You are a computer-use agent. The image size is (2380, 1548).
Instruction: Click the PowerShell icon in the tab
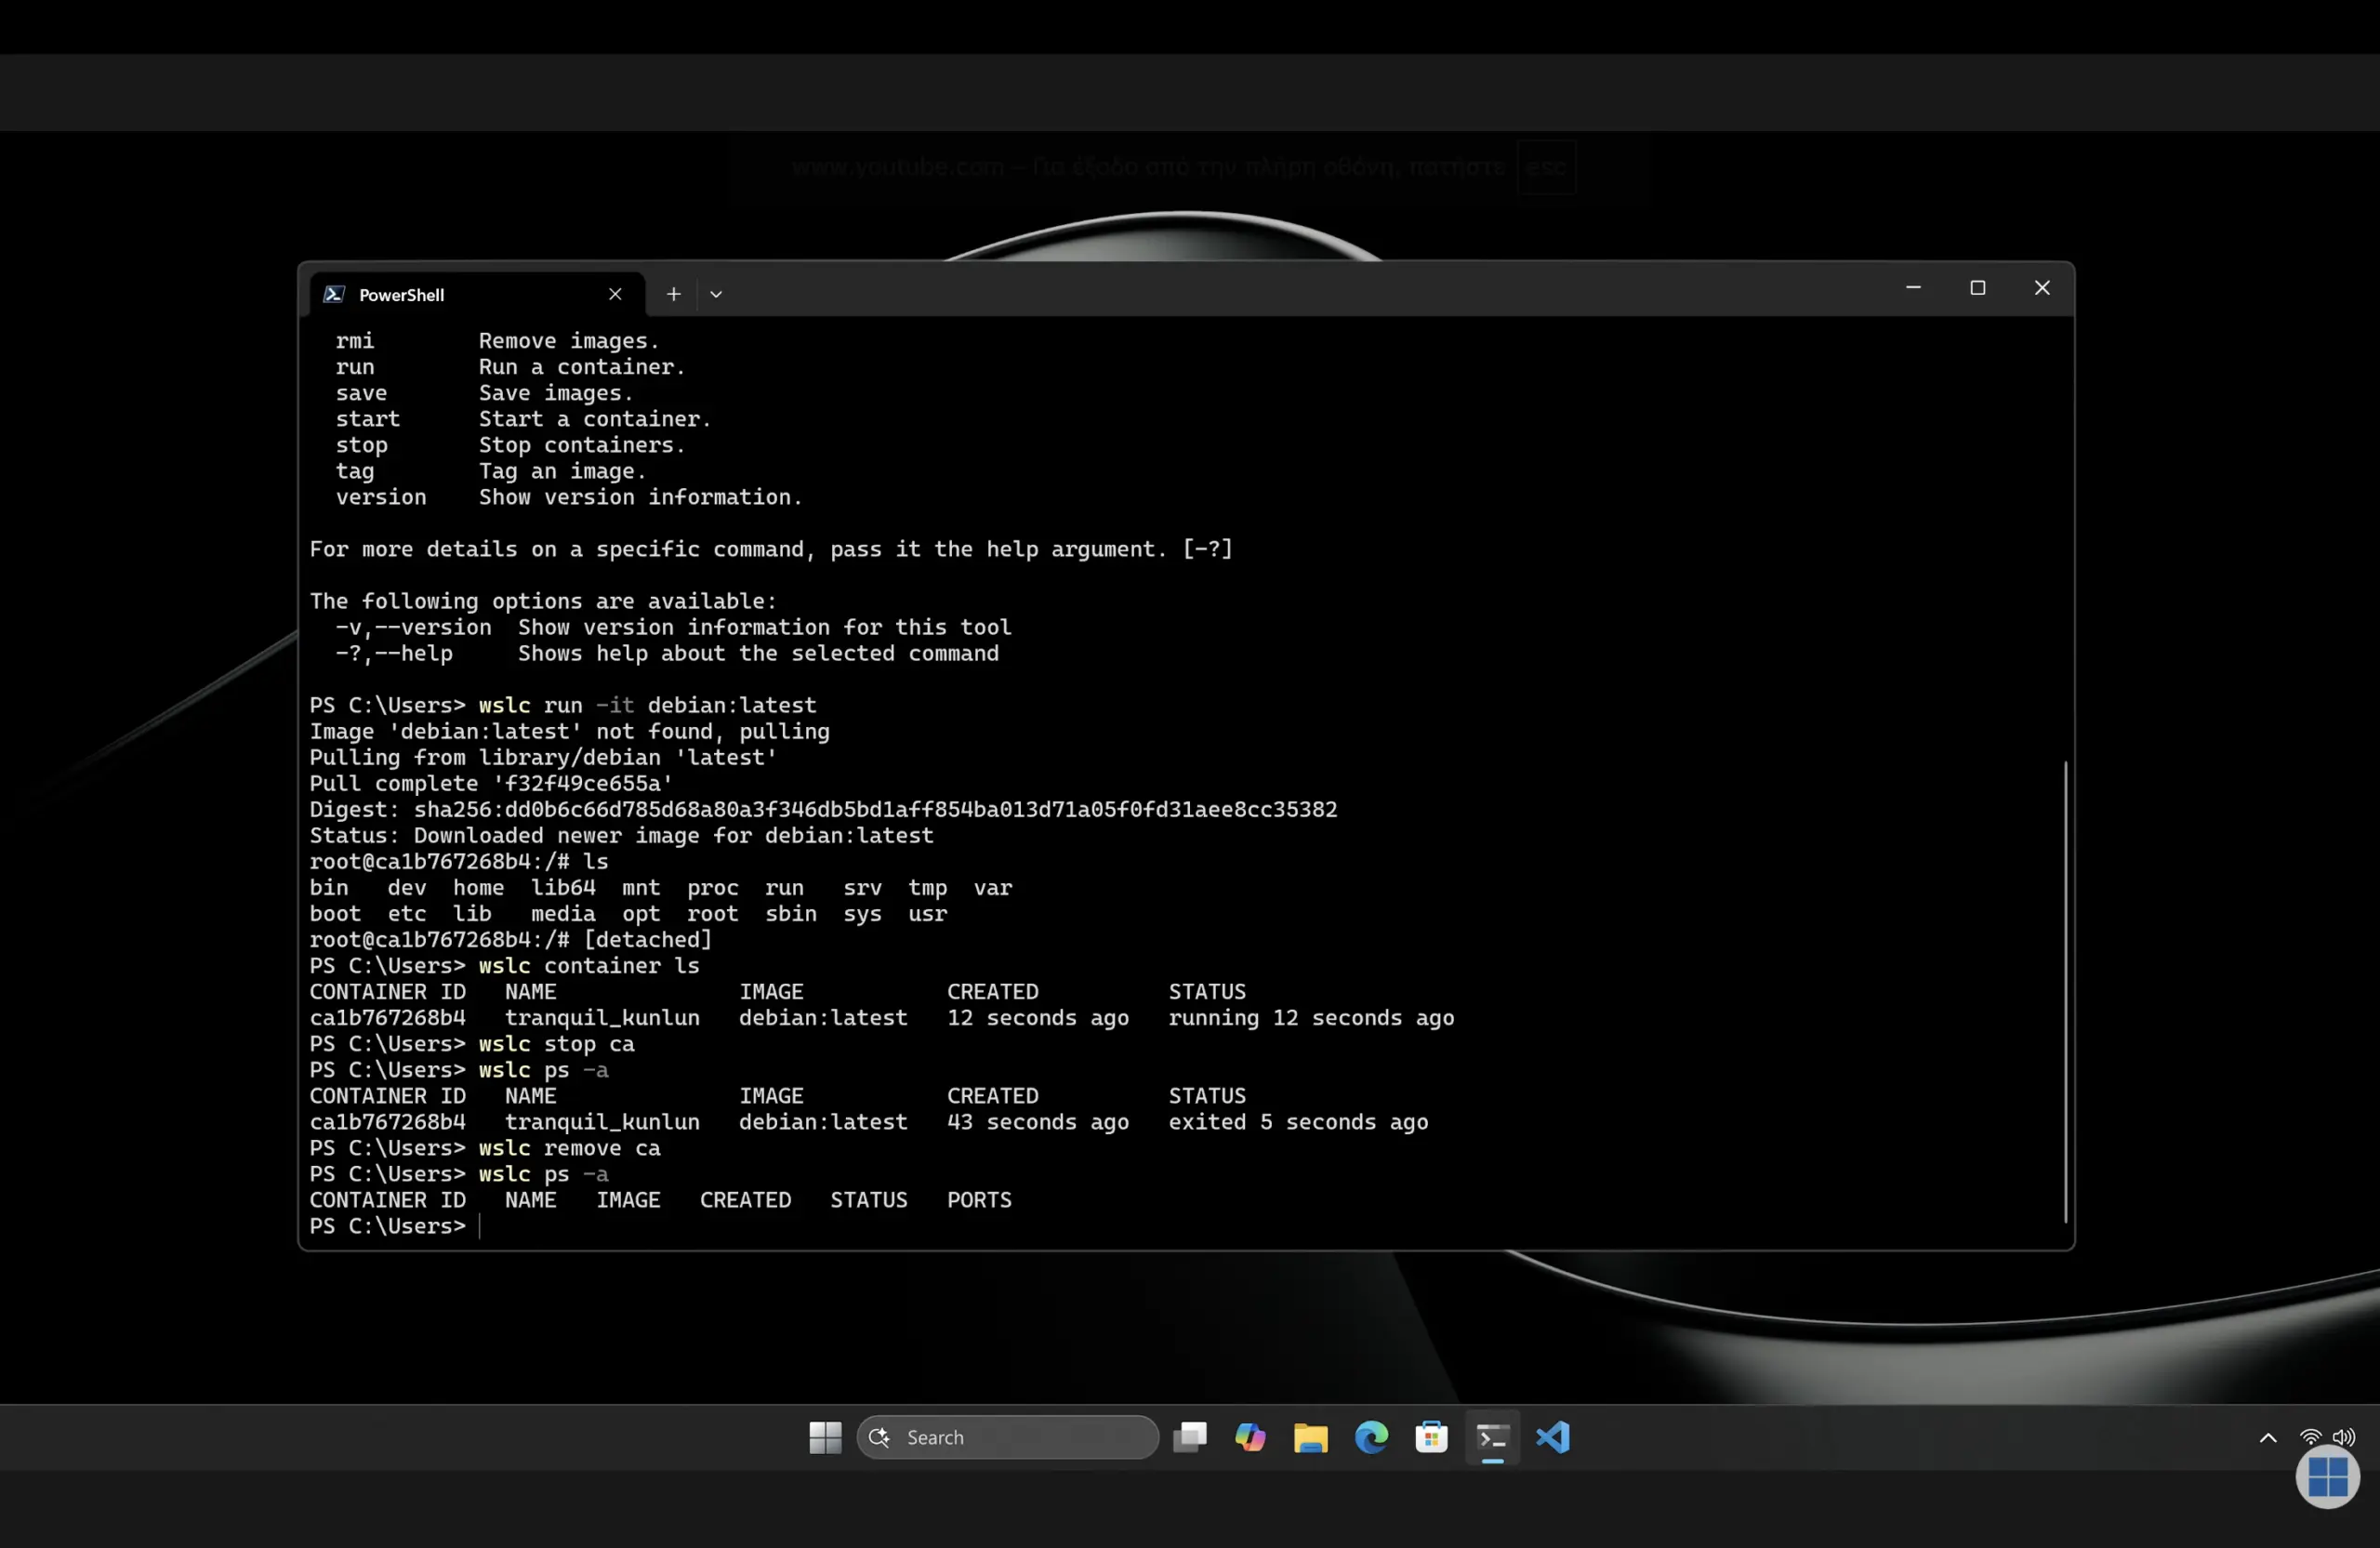(334, 294)
